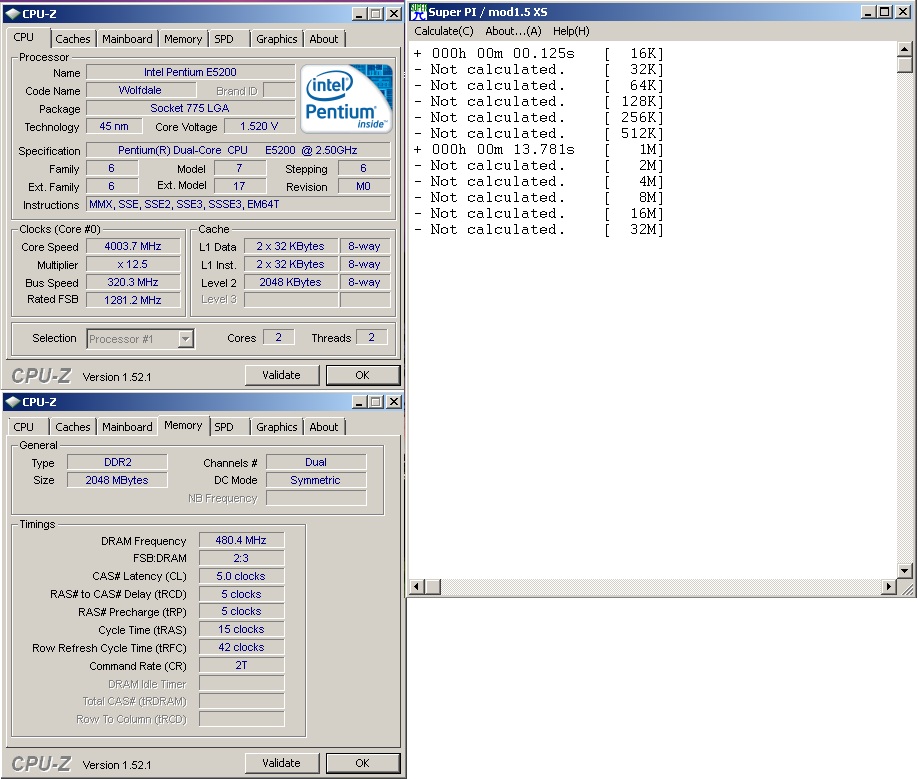Screen dimensions: 918x779
Task: Open Caches tab in top CPU-Z window
Action: point(73,39)
